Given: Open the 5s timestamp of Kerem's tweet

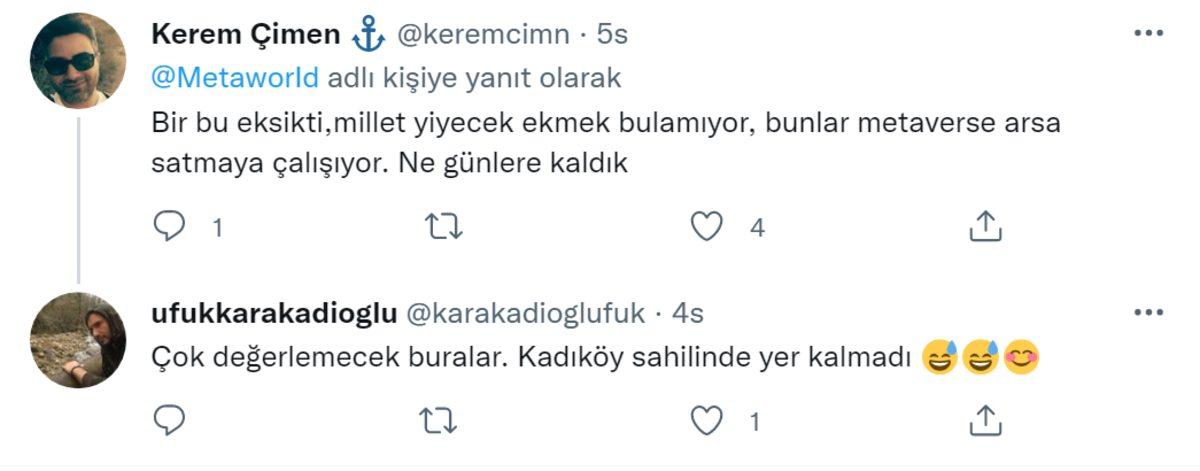Looking at the screenshot, I should pos(612,35).
